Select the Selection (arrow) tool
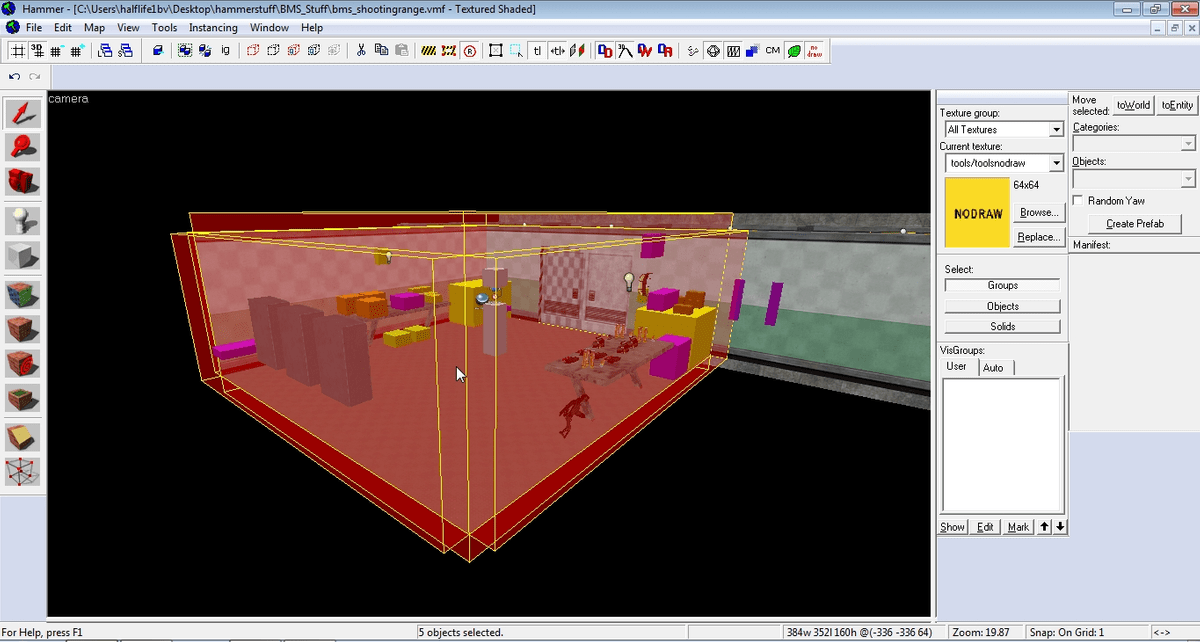The image size is (1200, 642). (23, 114)
